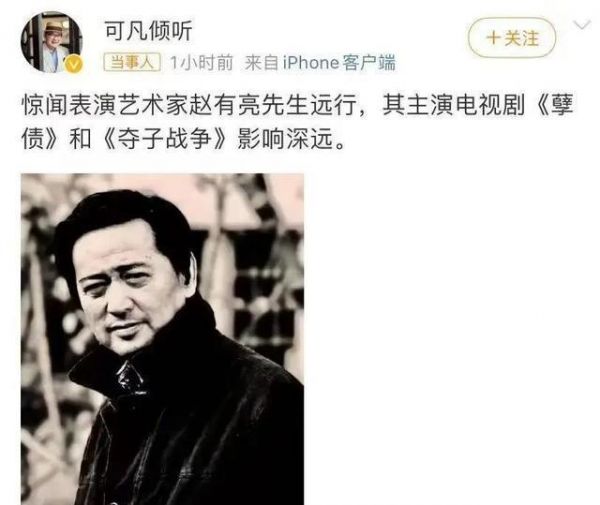
Task: Click the 当事人 tag label
Action: pos(132,62)
